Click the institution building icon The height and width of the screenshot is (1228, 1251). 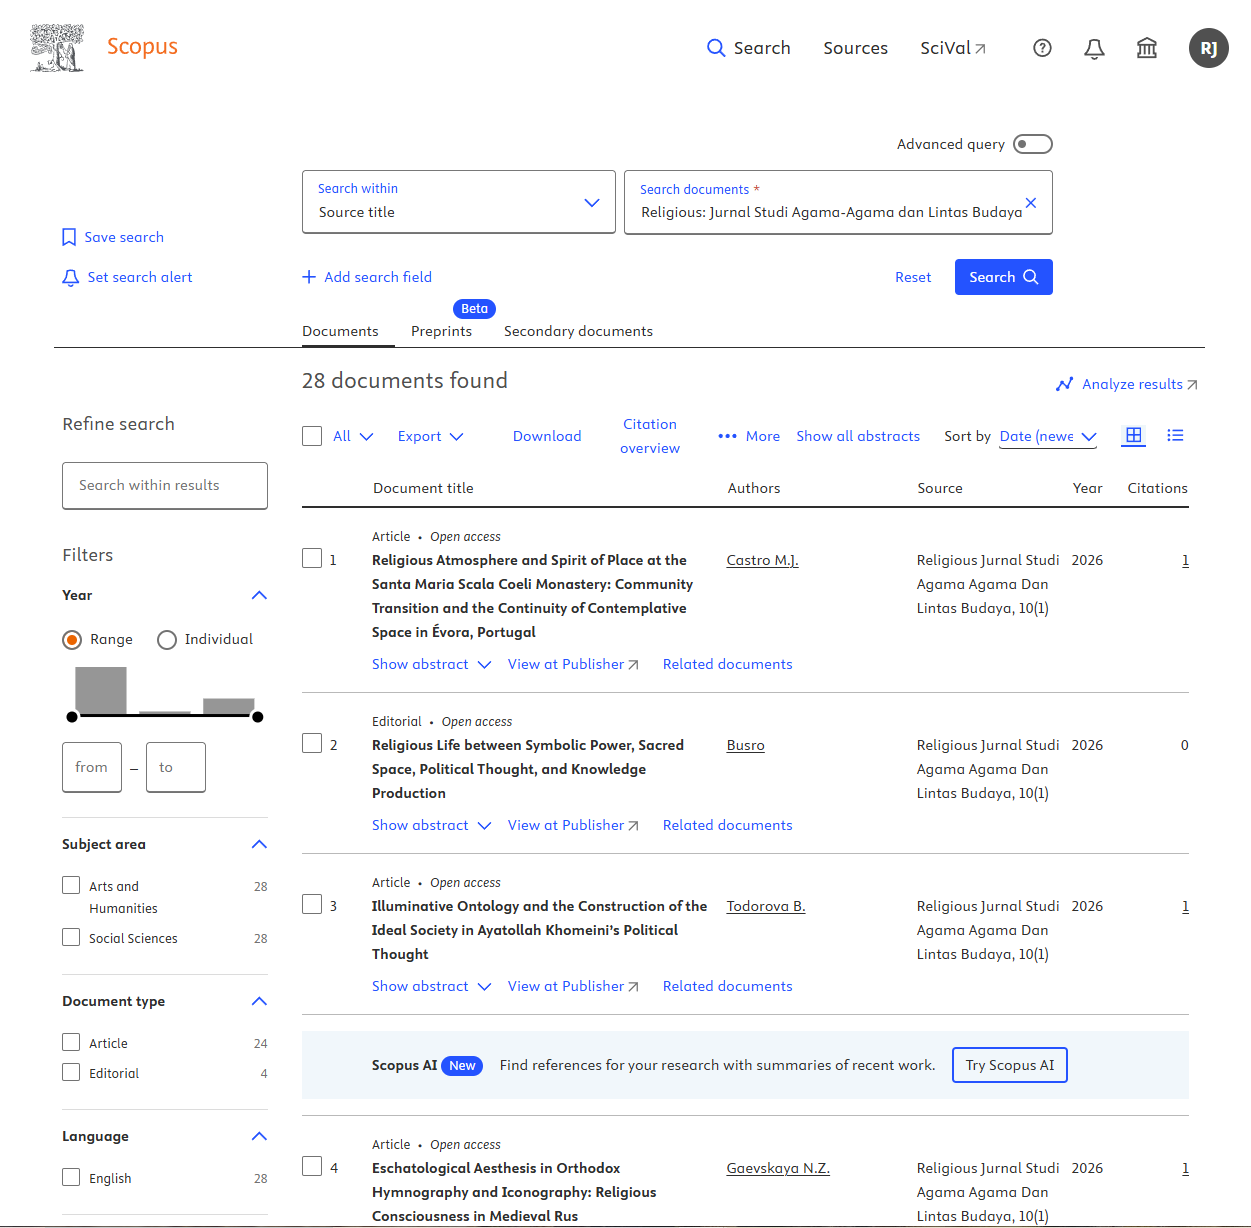1147,48
